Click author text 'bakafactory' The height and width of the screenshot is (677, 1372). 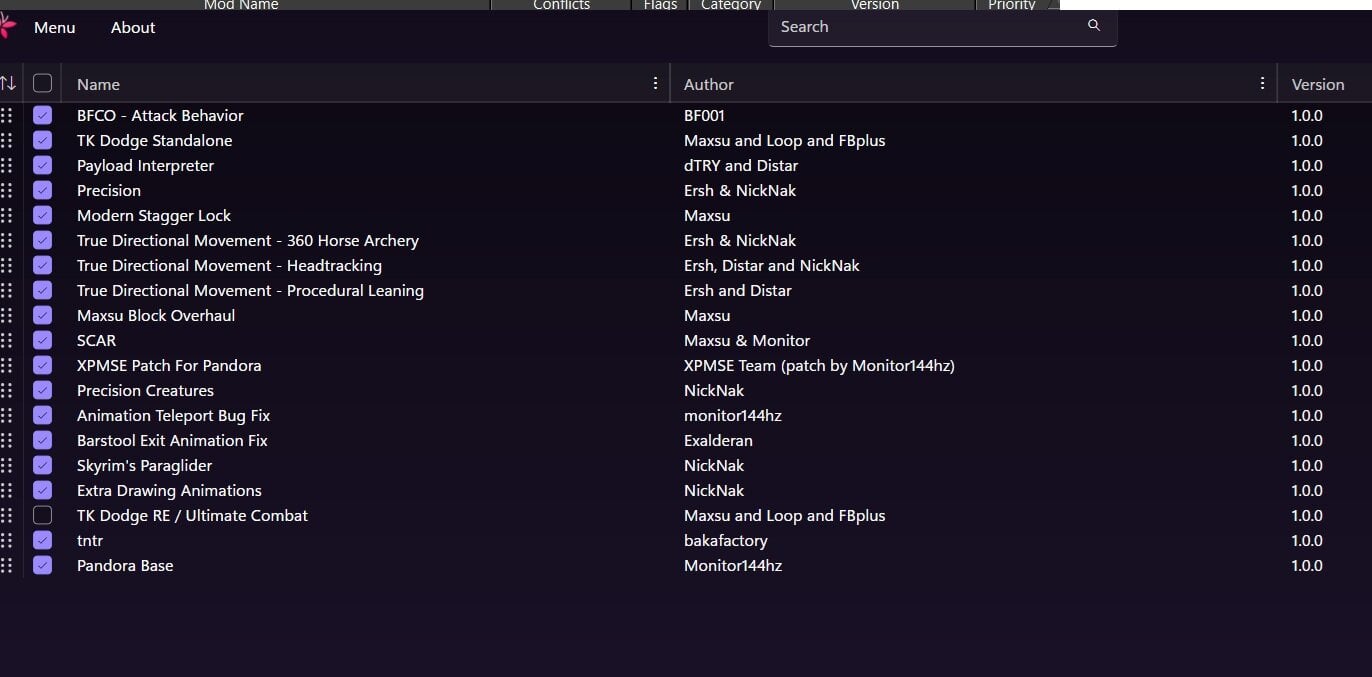coord(726,540)
